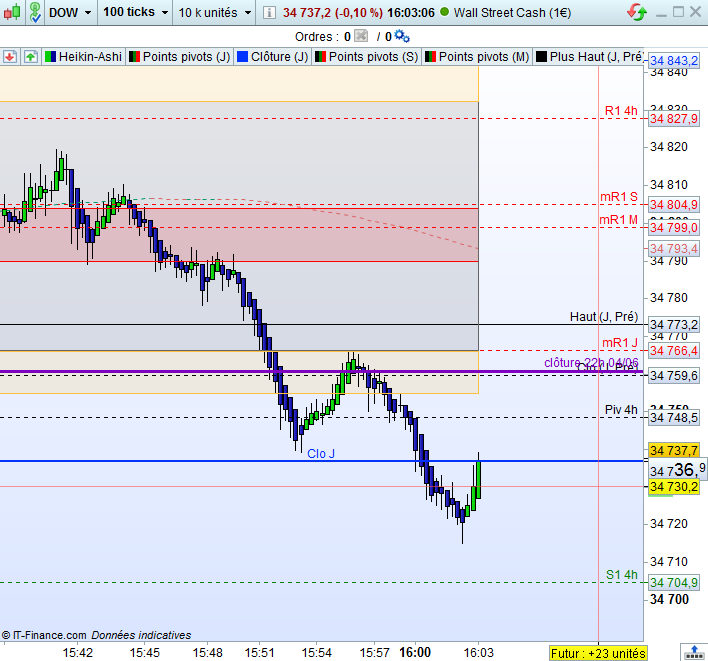Click the 34 793,4 pink price label
708x661 pixels.
674,248
